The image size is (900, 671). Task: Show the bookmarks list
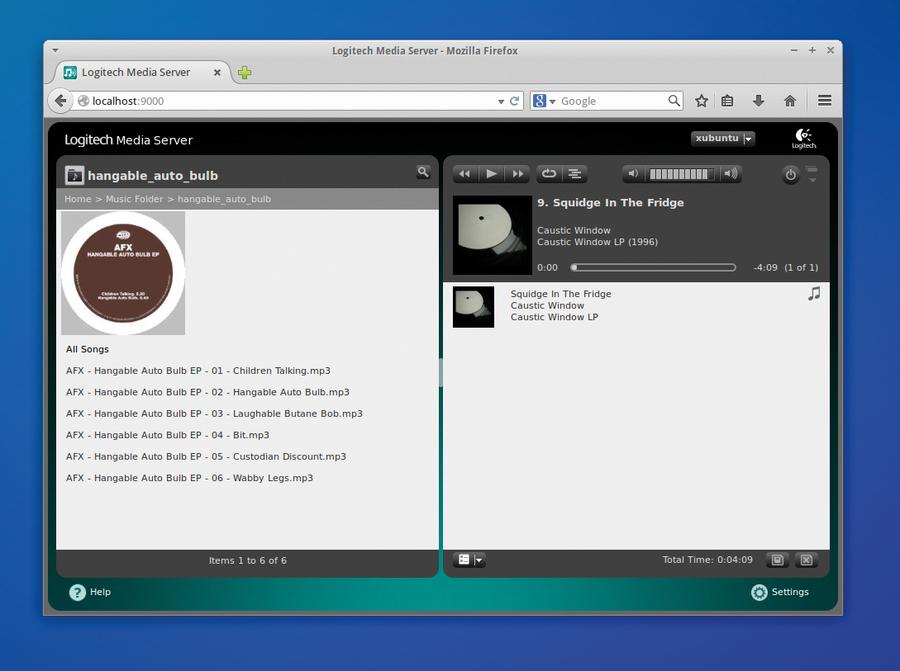tap(727, 101)
